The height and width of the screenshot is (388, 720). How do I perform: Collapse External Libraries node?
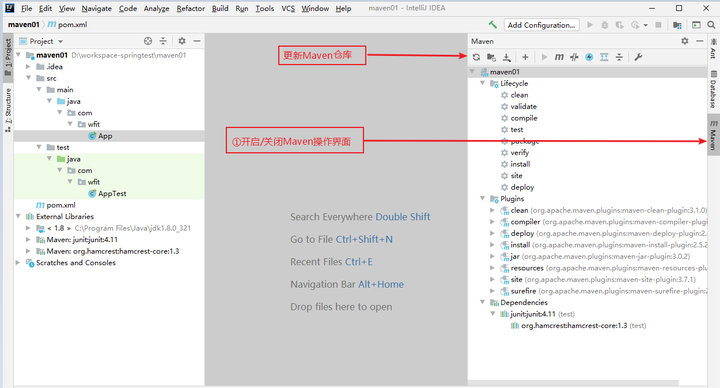point(18,216)
